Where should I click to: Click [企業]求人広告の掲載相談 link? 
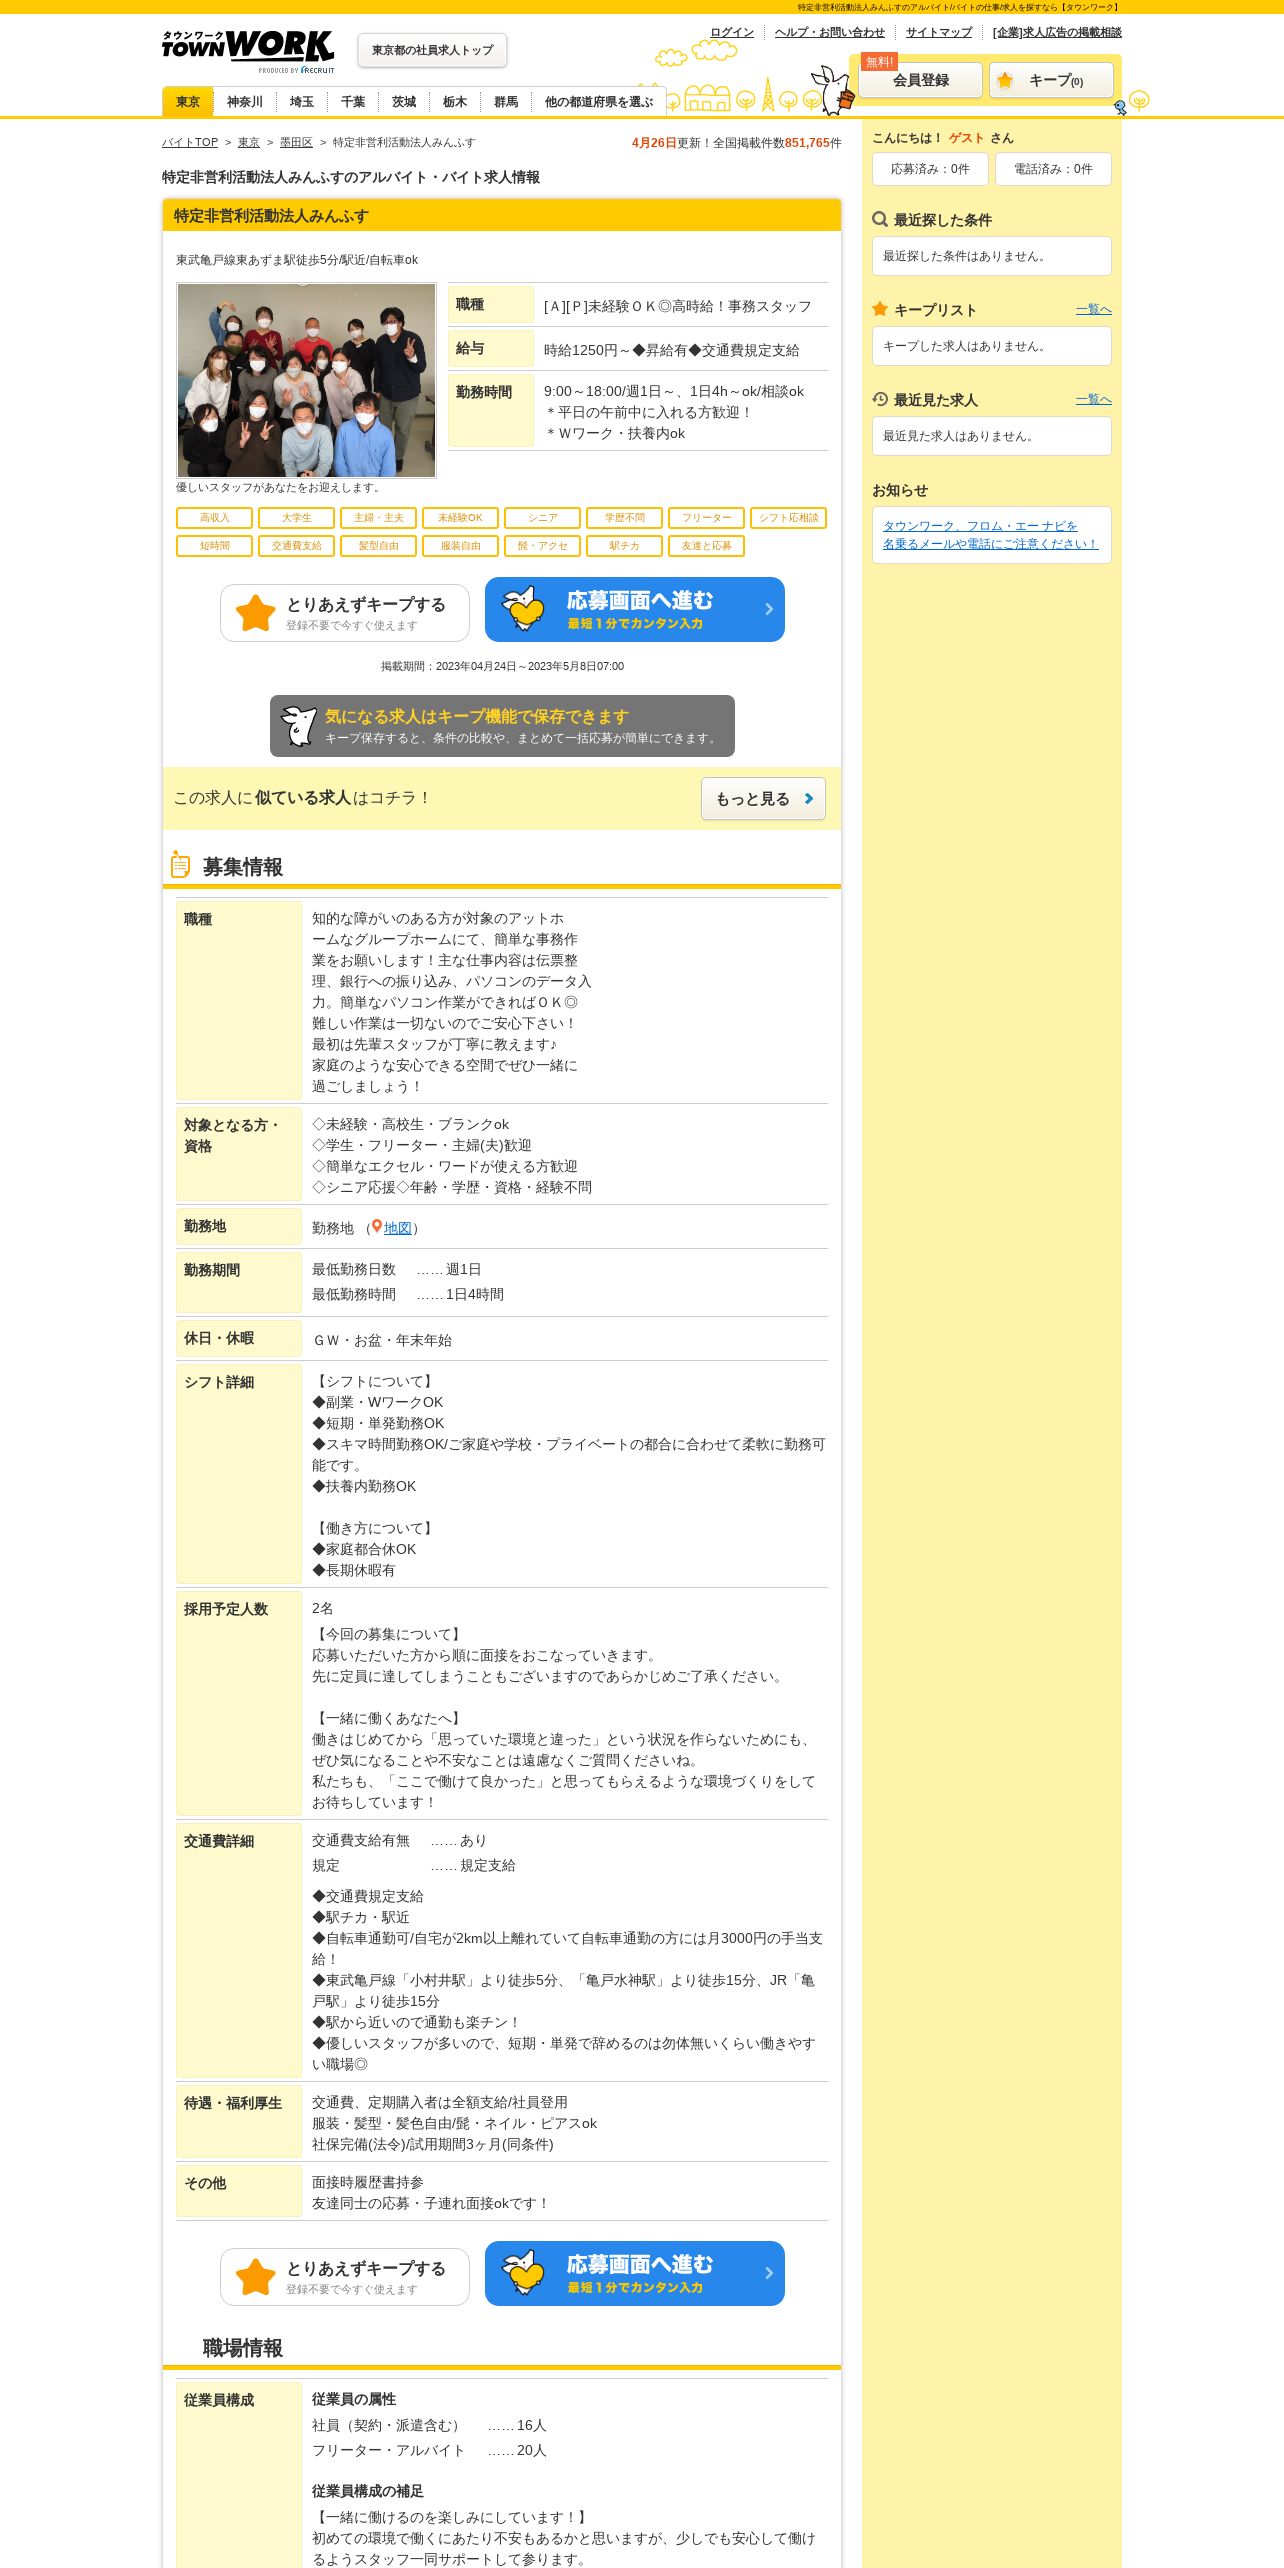[1057, 32]
